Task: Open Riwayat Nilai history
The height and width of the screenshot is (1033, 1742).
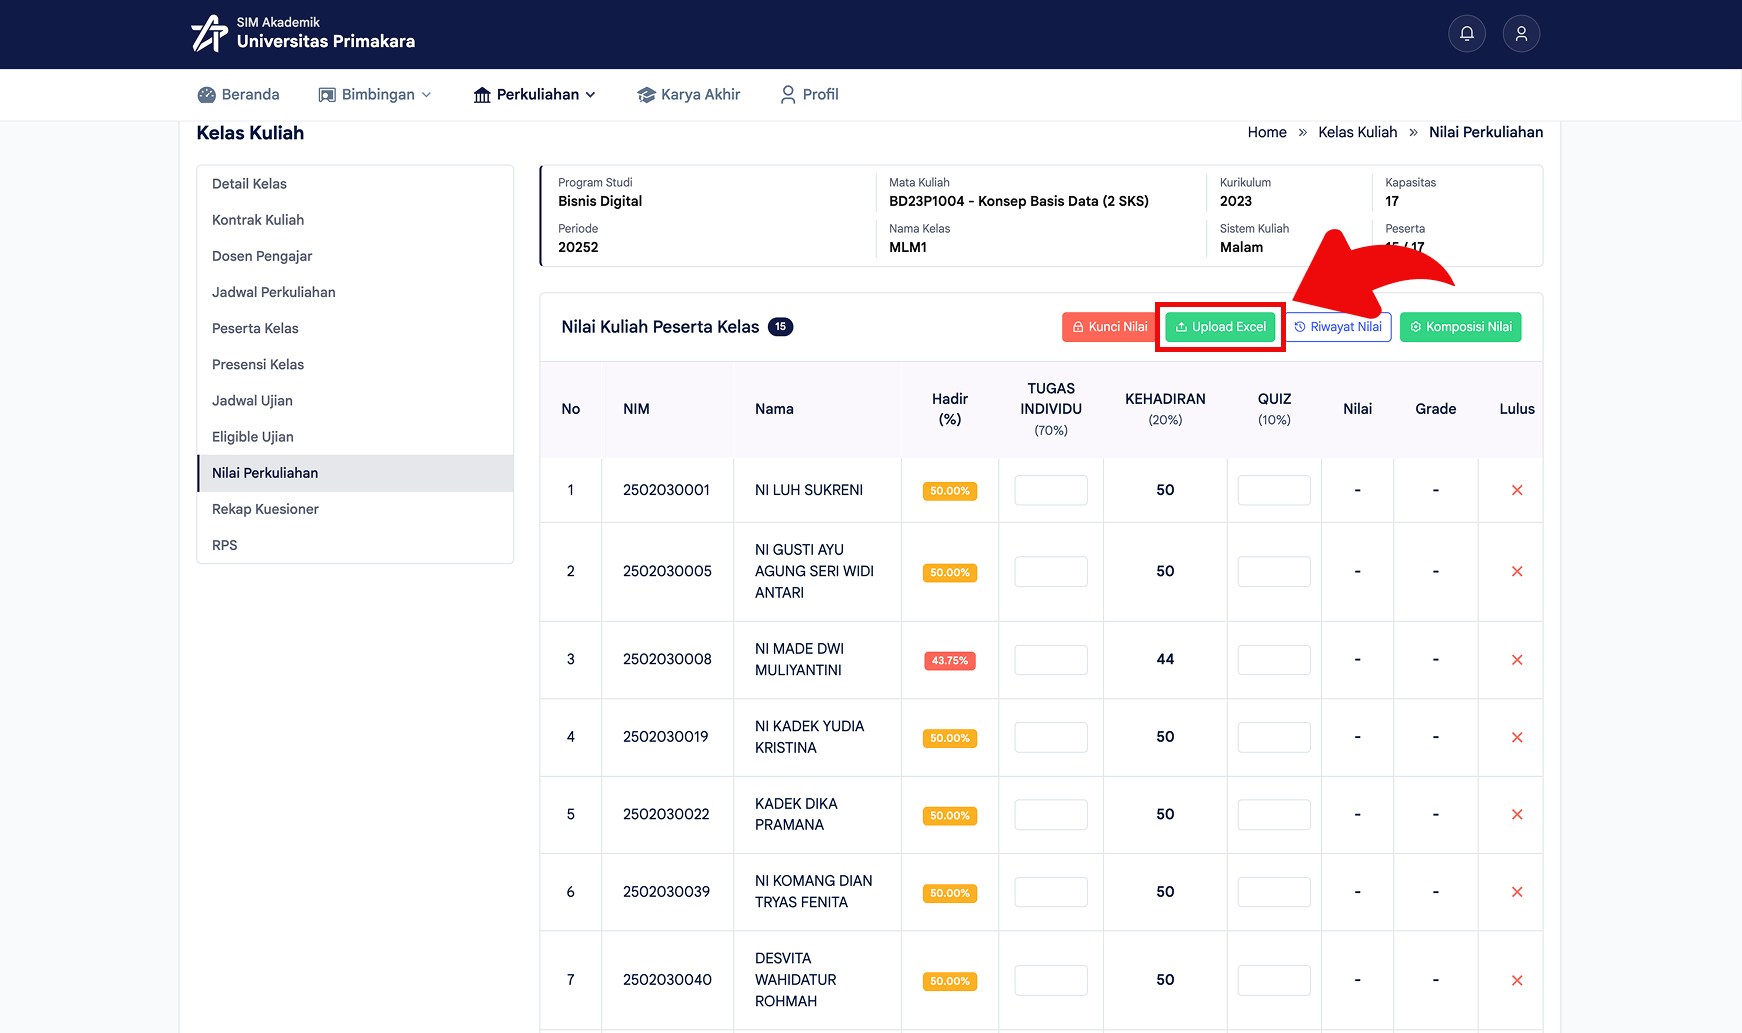Action: coord(1338,327)
